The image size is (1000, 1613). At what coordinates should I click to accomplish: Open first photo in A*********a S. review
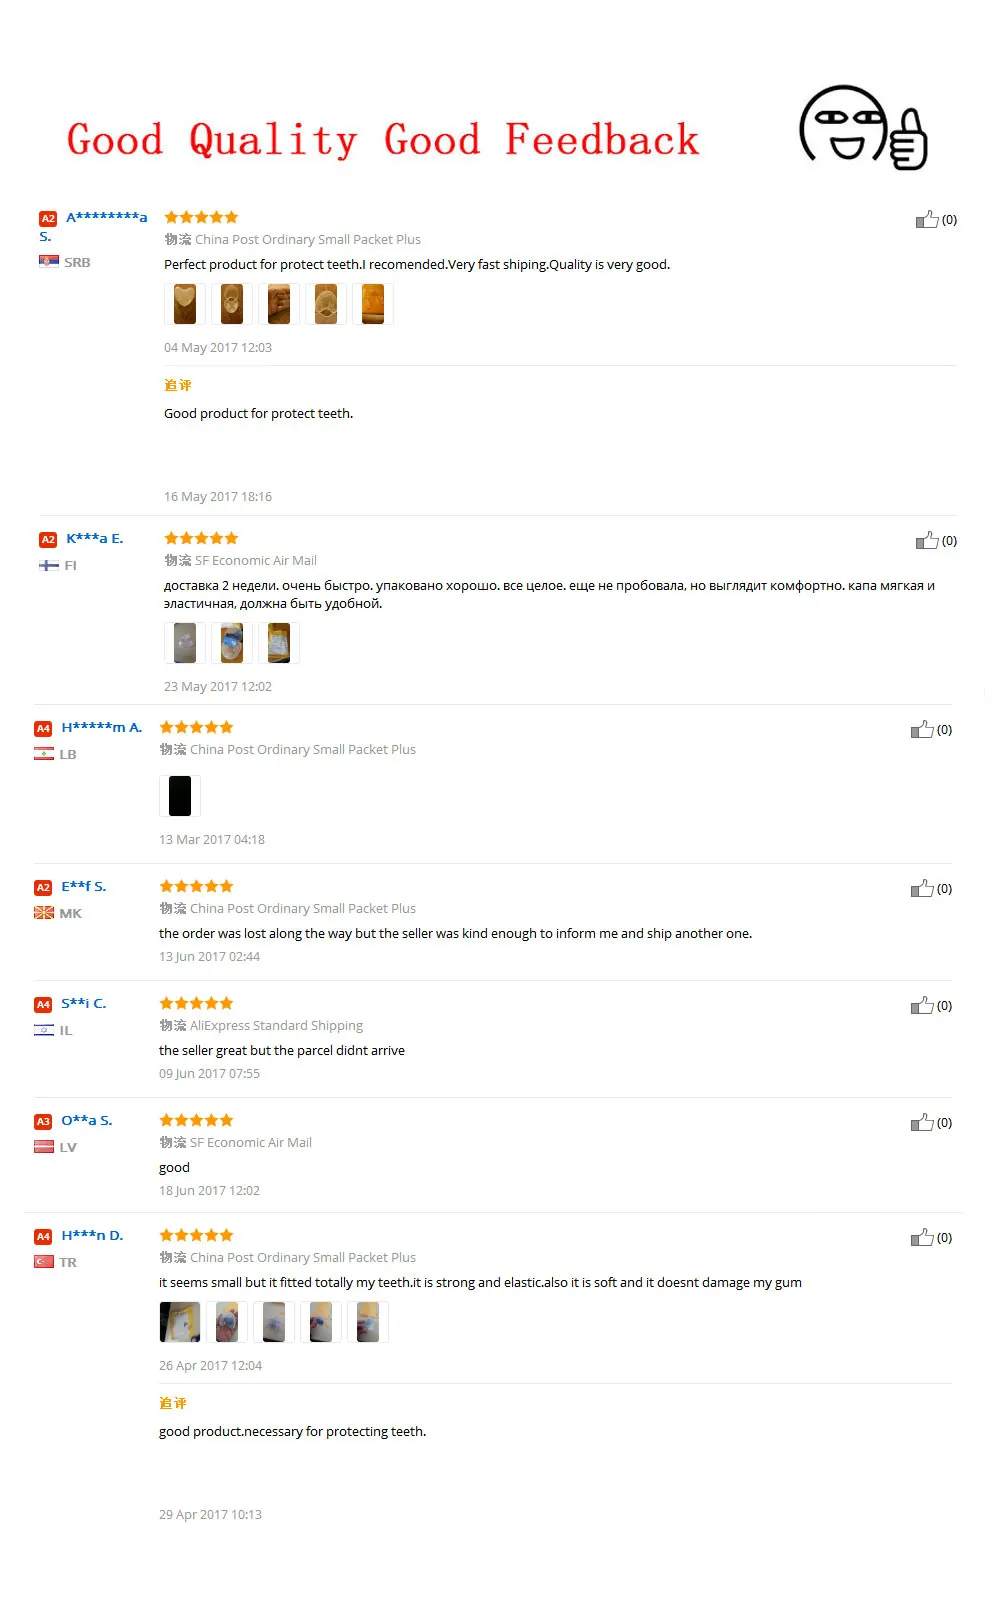coord(185,304)
